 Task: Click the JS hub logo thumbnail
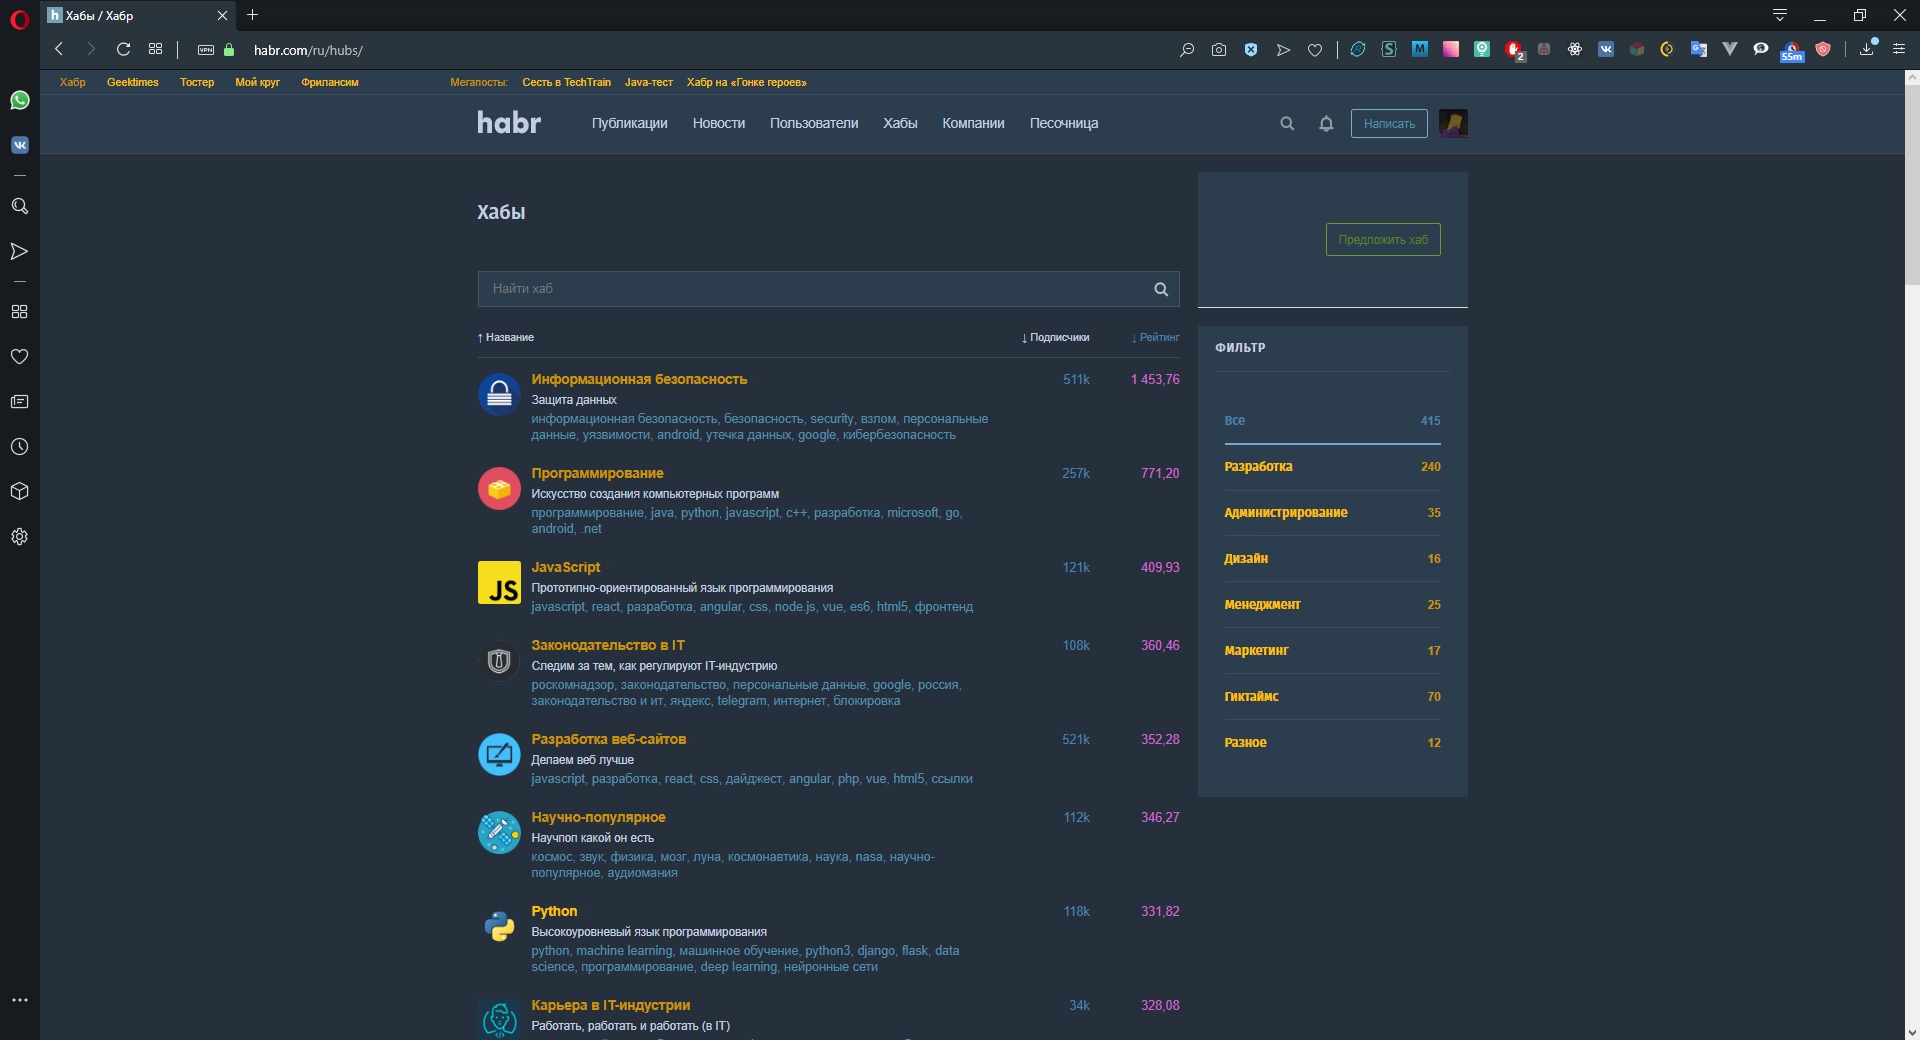[x=499, y=583]
